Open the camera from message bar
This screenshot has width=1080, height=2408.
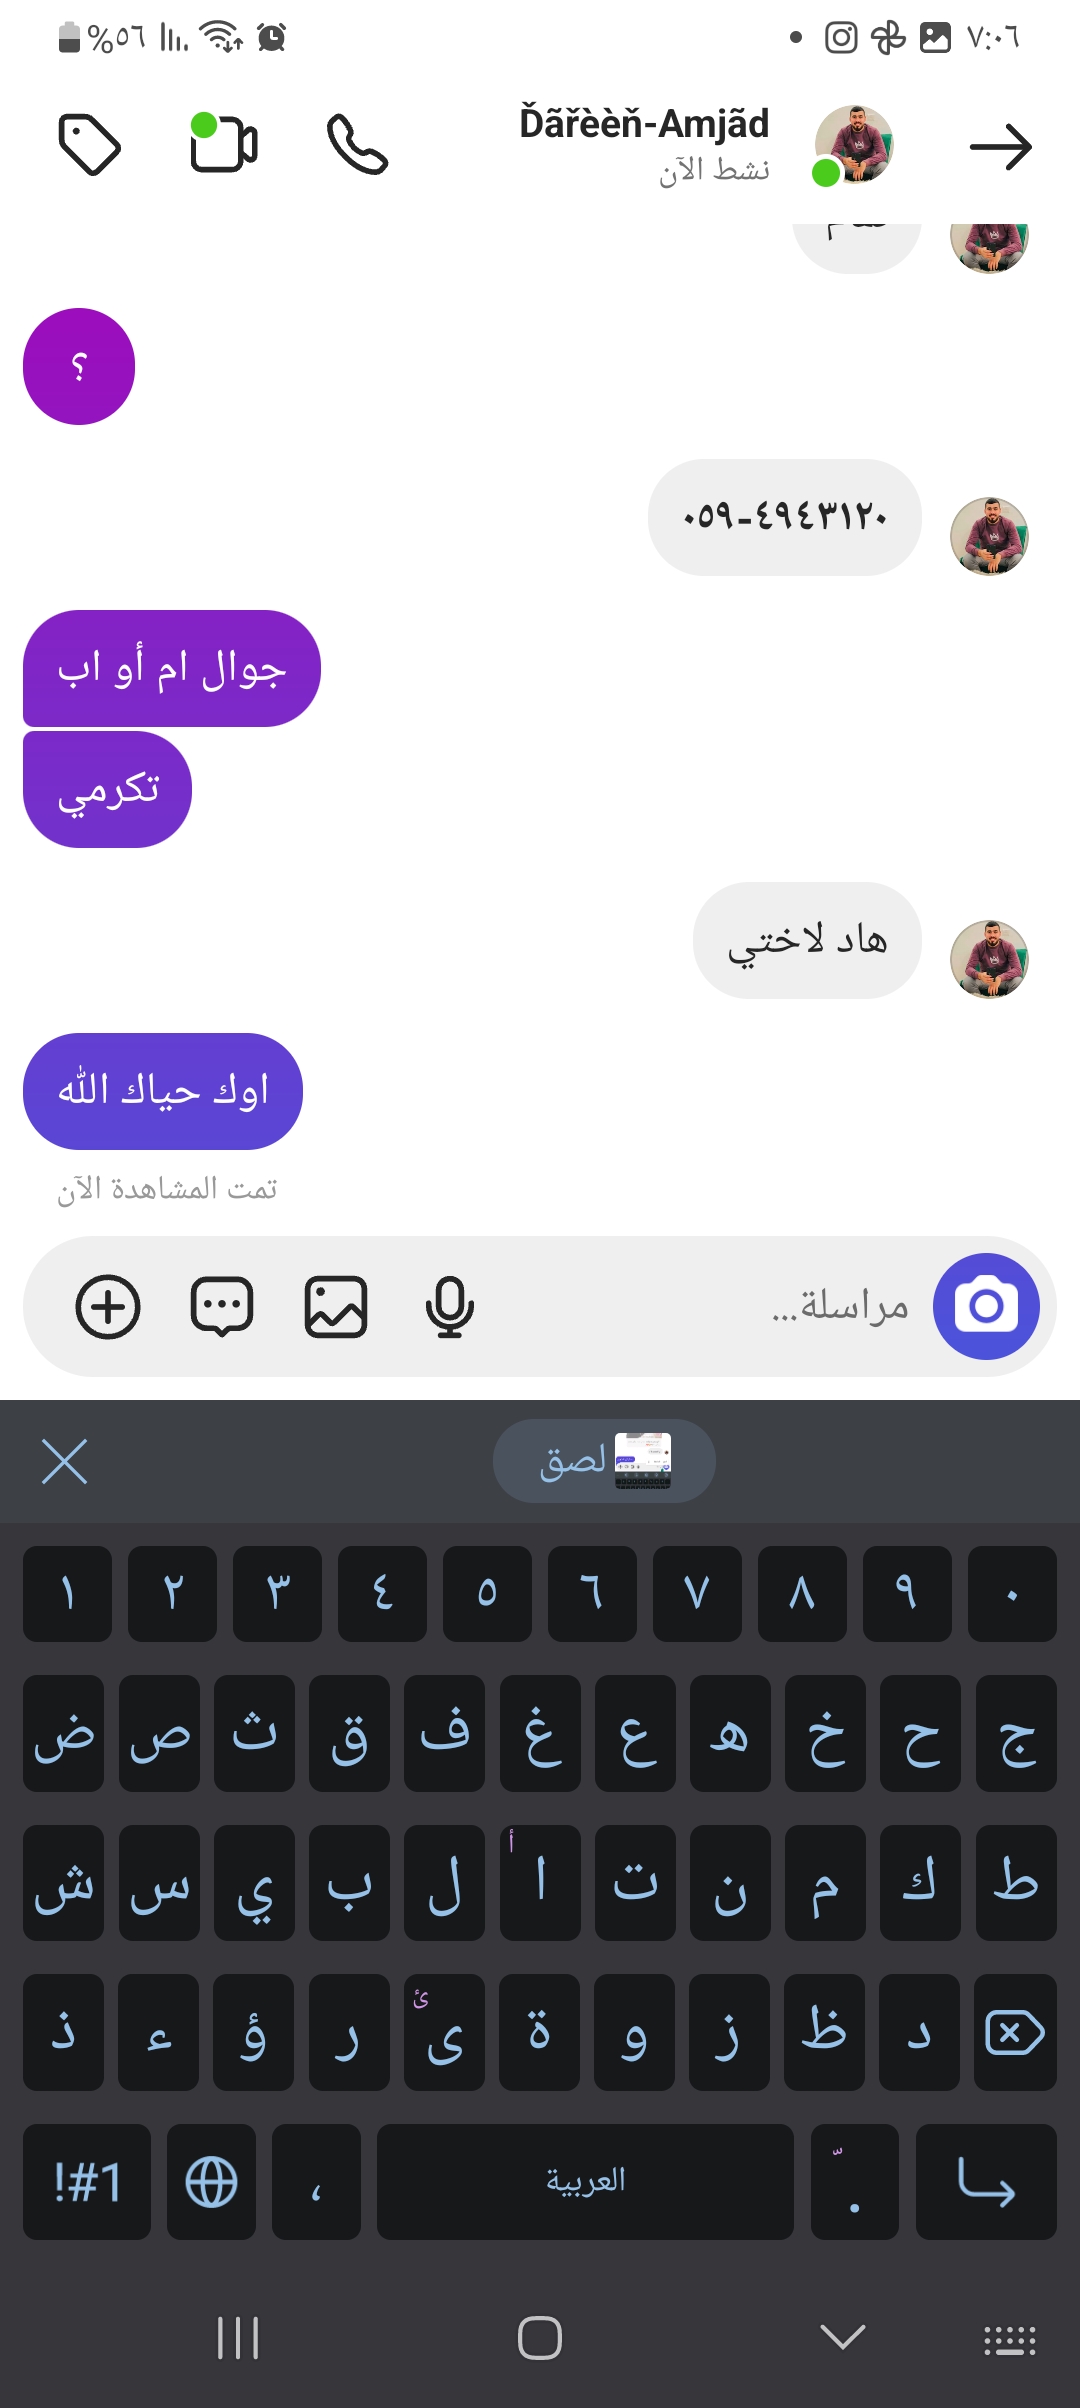click(986, 1306)
